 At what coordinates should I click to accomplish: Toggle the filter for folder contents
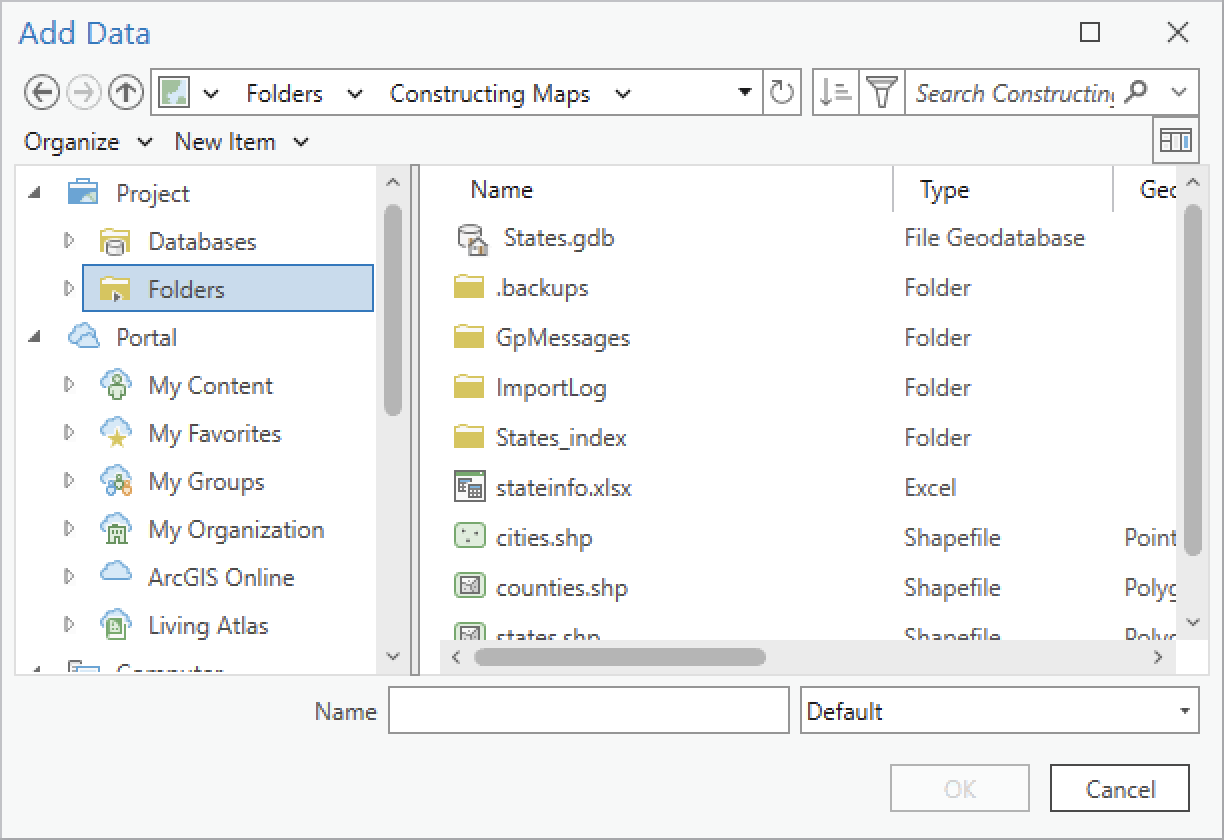point(881,92)
